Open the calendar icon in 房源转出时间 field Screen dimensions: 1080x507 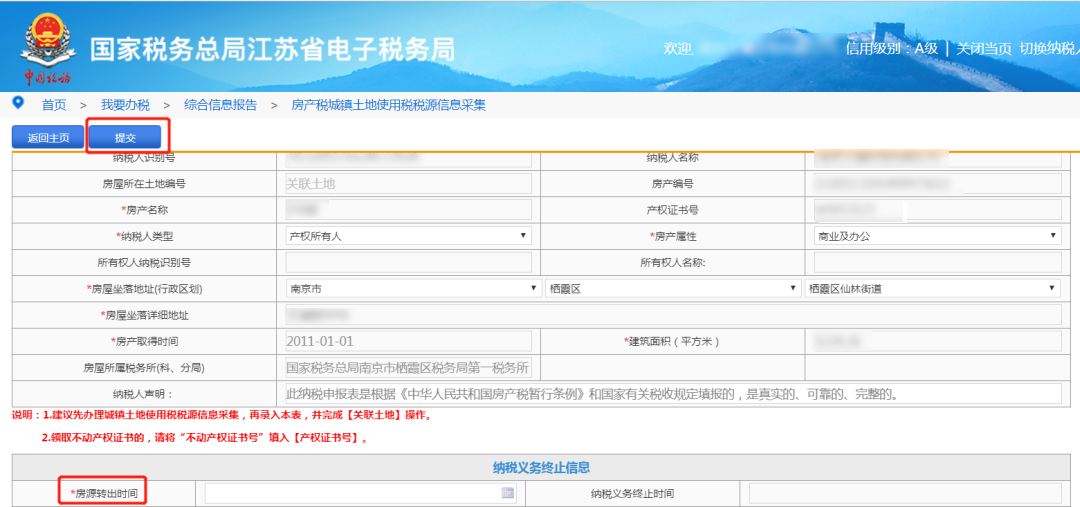507,493
